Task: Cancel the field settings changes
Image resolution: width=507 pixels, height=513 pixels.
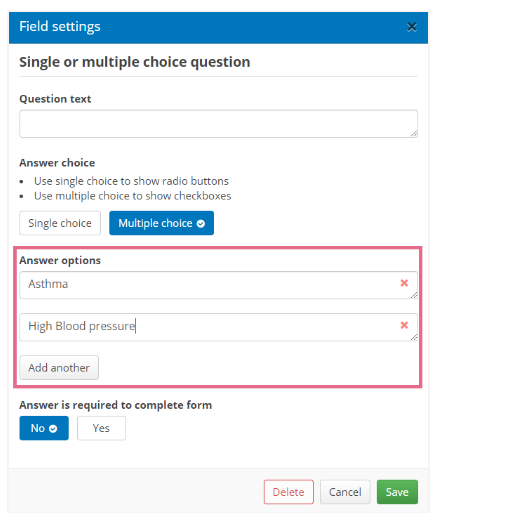Action: tap(345, 492)
